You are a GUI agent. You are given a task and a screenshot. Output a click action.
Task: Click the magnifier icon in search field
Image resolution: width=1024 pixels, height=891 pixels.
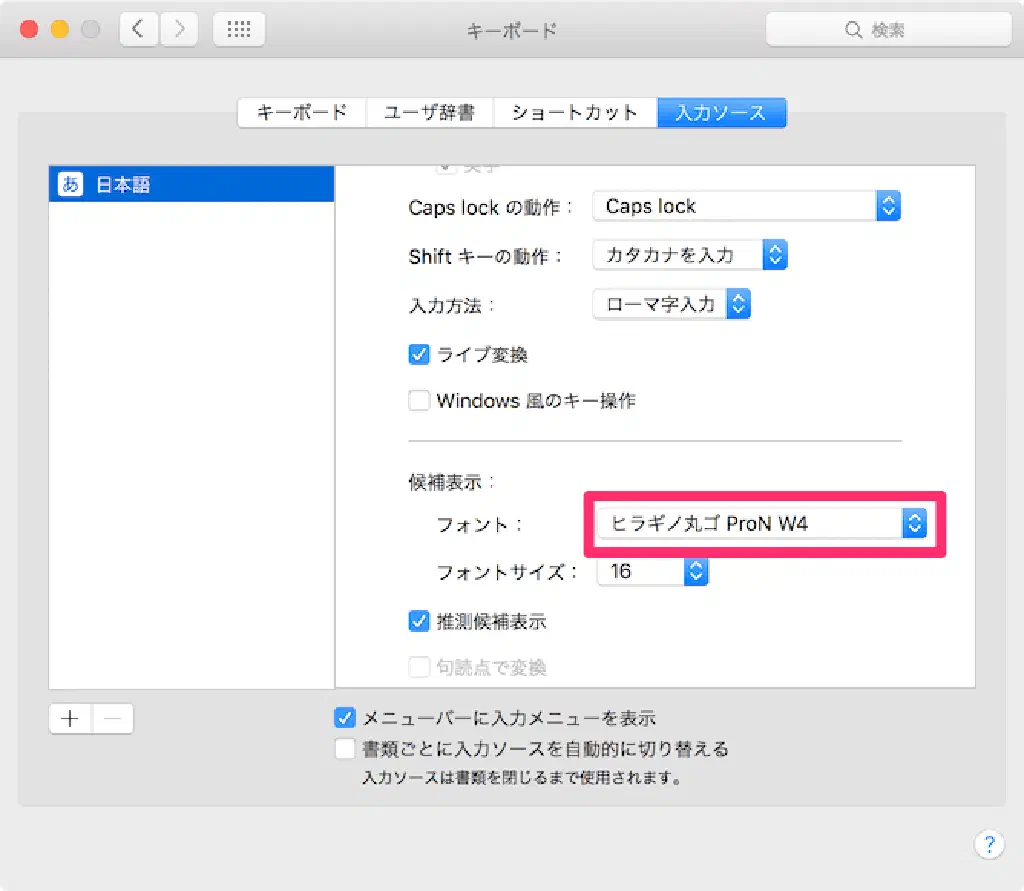pyautogui.click(x=854, y=31)
